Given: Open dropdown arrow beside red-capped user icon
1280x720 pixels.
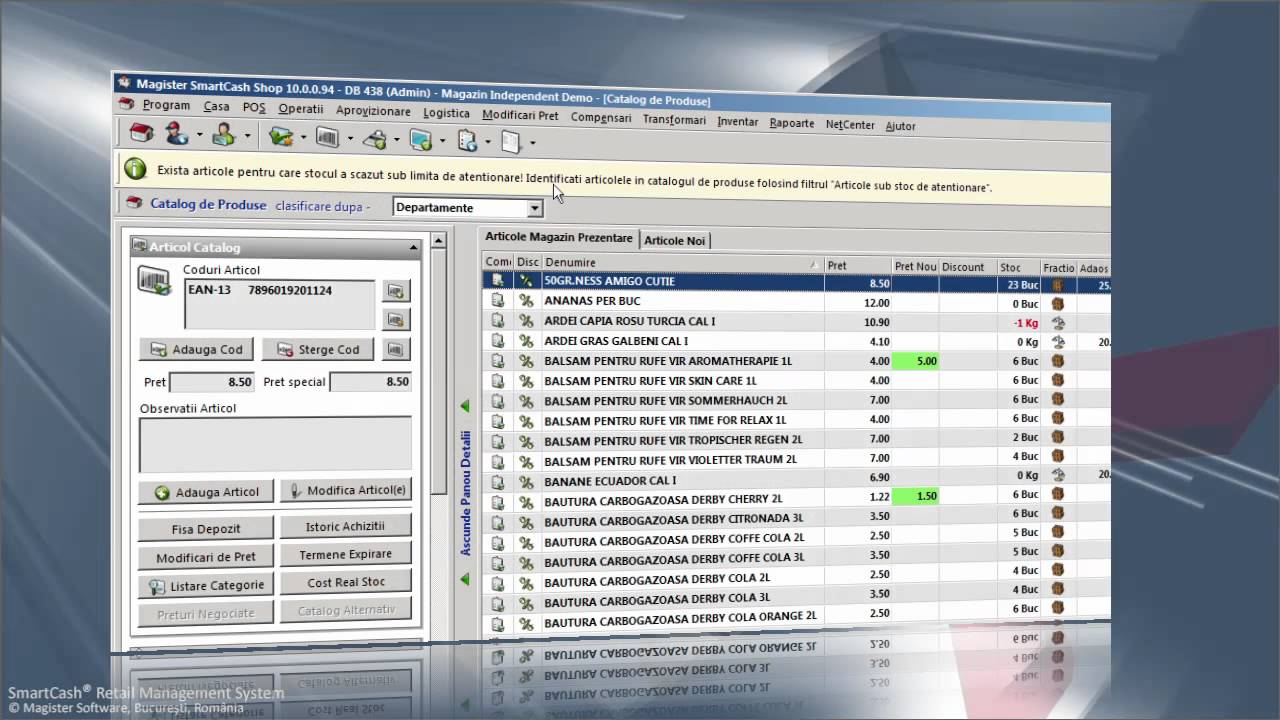Looking at the screenshot, I should 199,135.
